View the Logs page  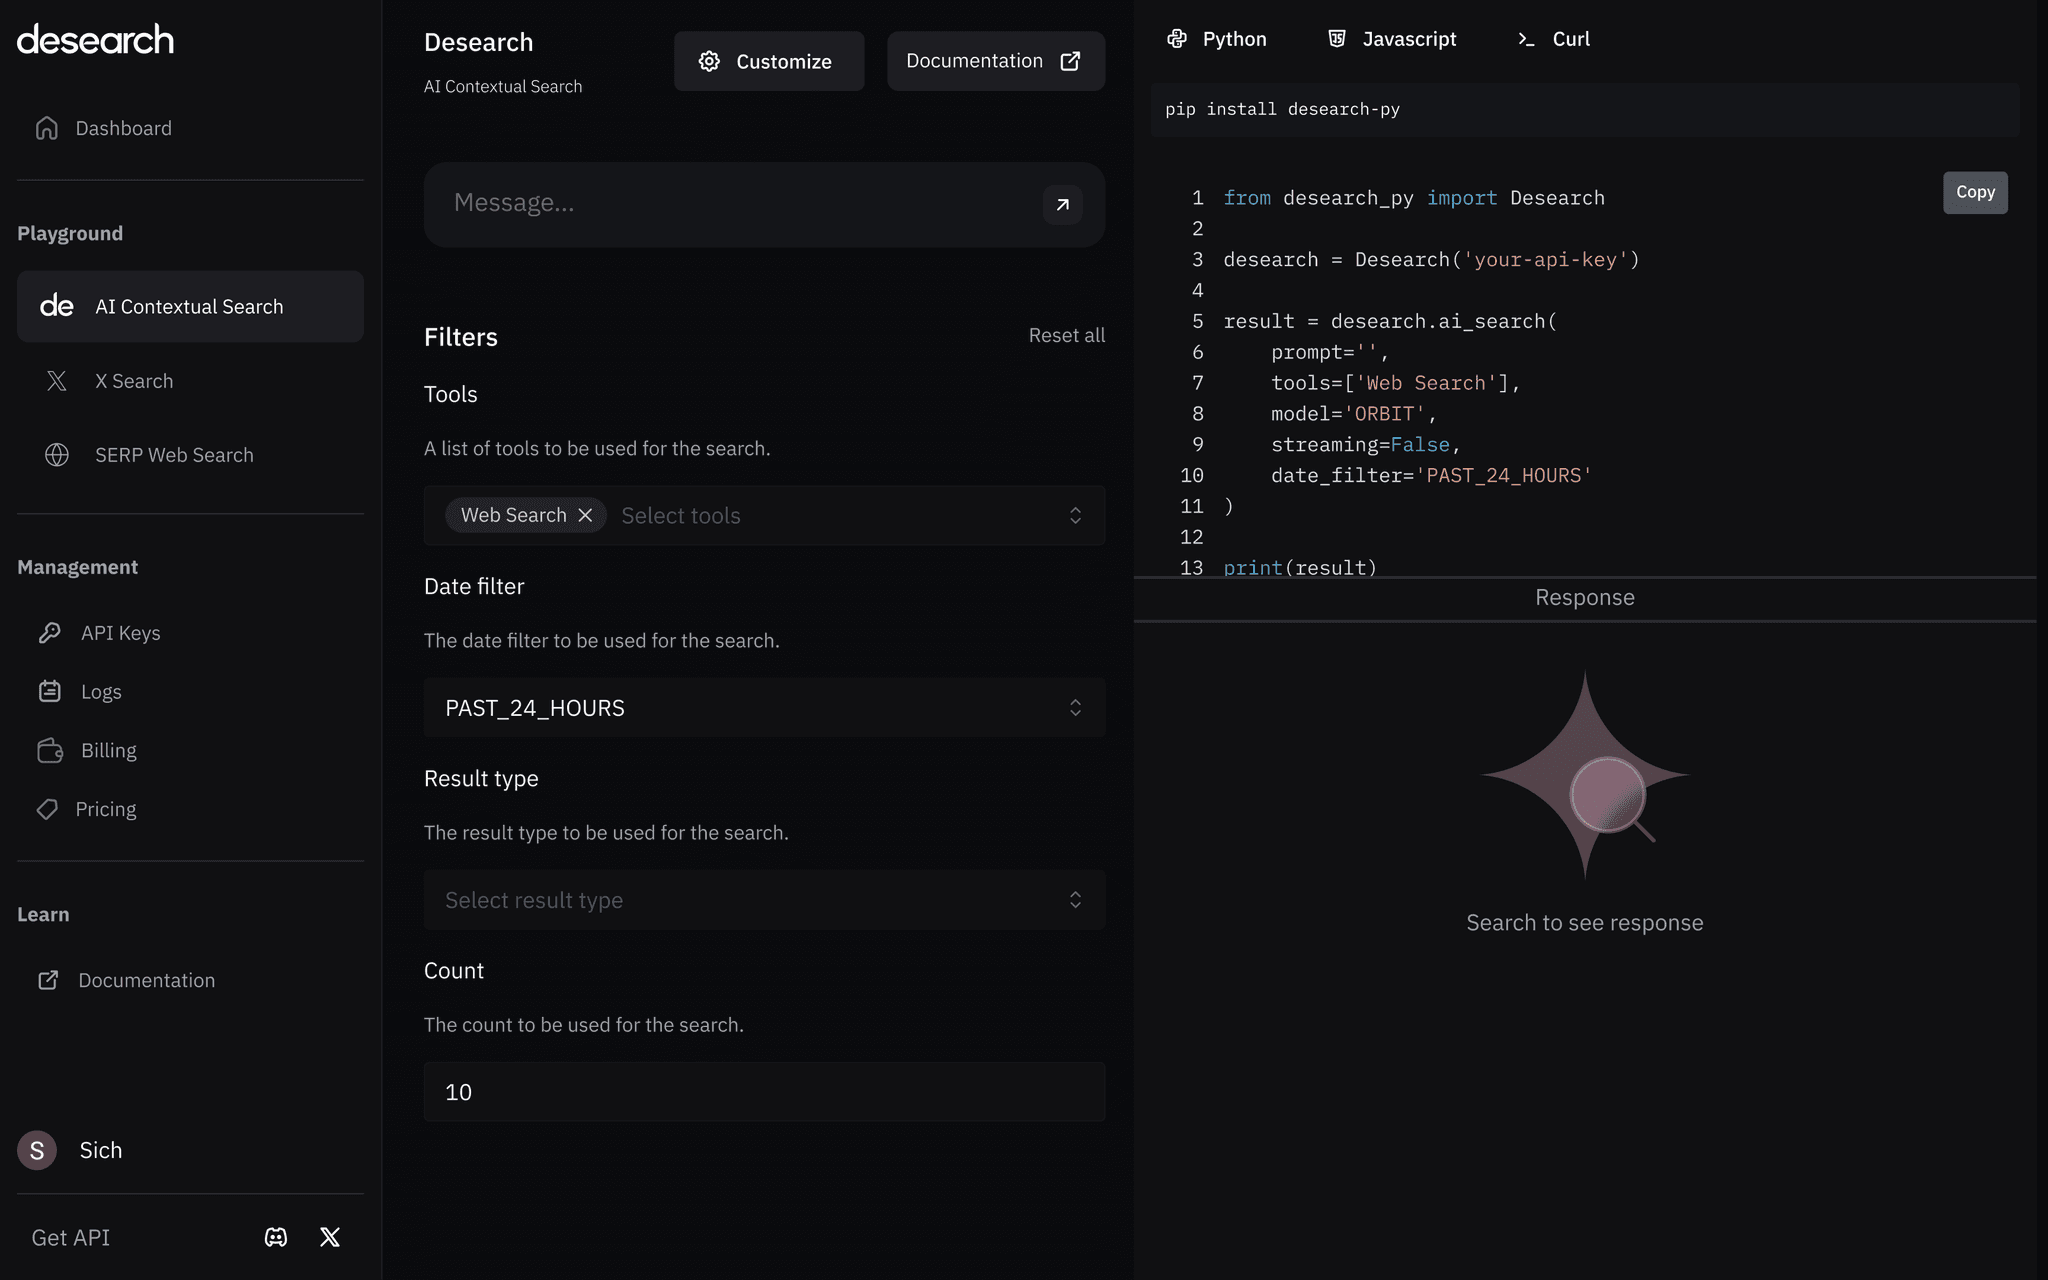click(100, 691)
